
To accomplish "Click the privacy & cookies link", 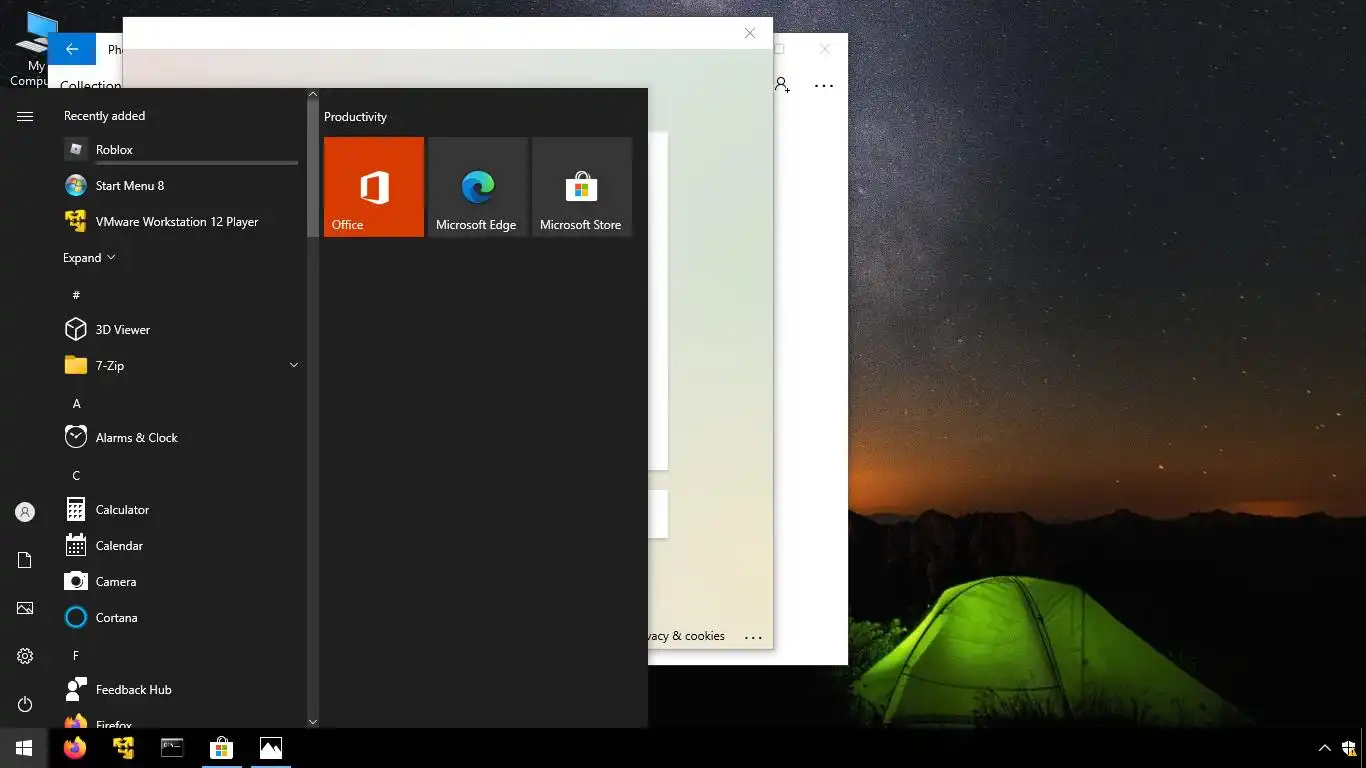I will (686, 636).
